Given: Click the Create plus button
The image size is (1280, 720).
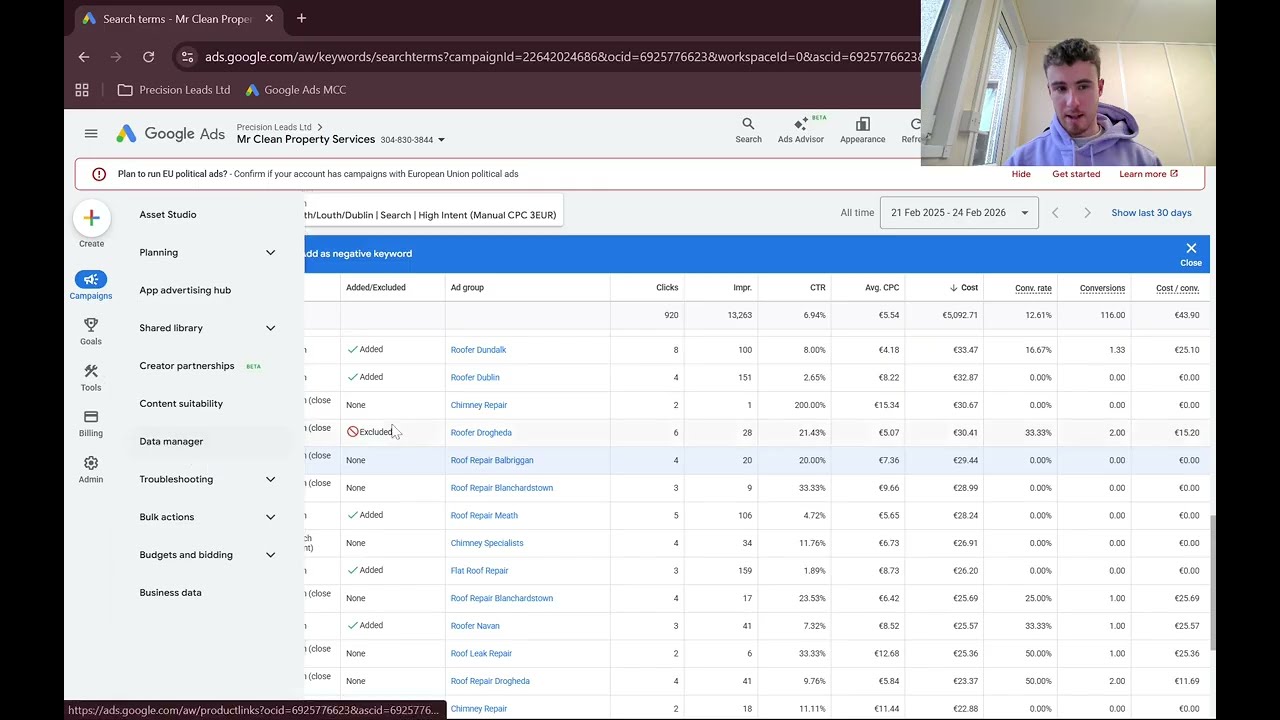Looking at the screenshot, I should click(91, 217).
